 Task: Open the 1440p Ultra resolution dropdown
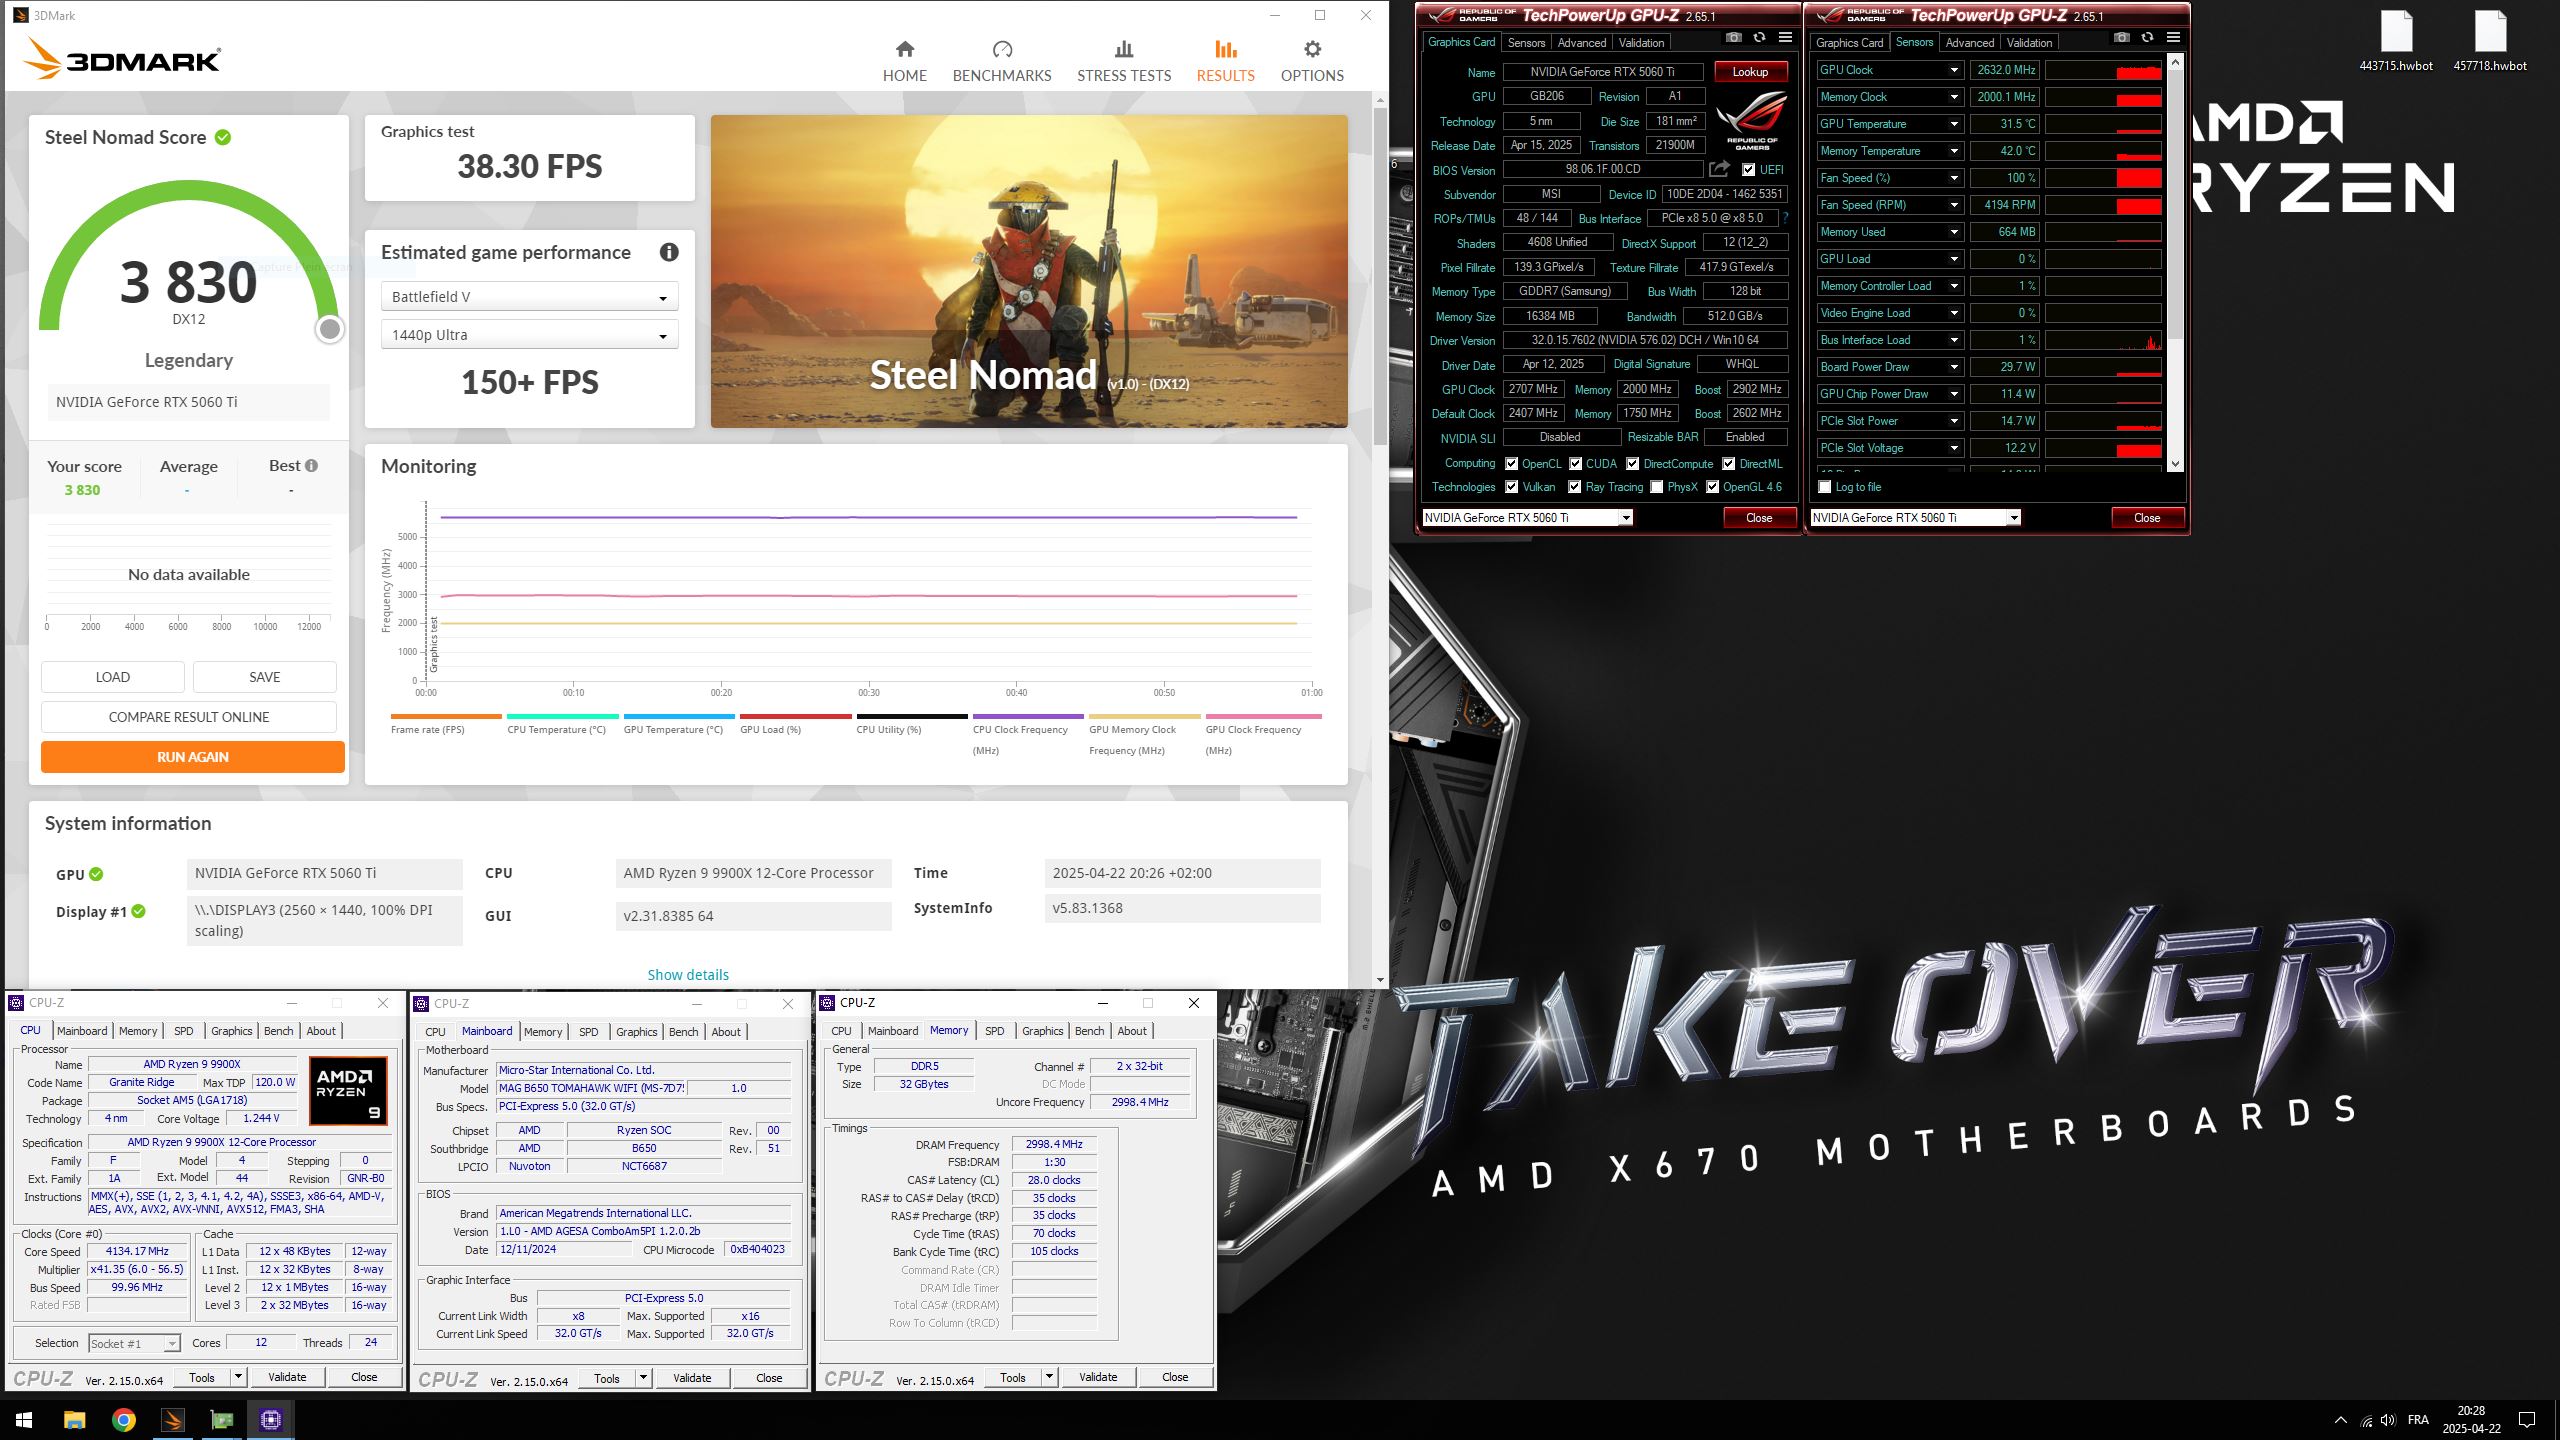[x=529, y=335]
